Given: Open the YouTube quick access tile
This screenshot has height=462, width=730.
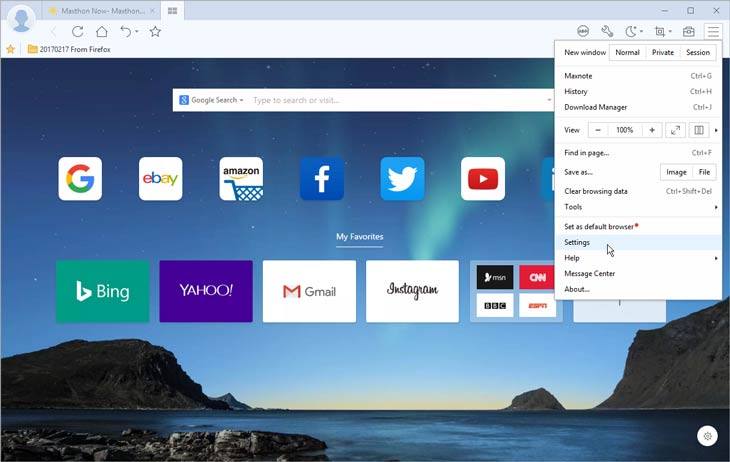Looking at the screenshot, I should click(483, 179).
